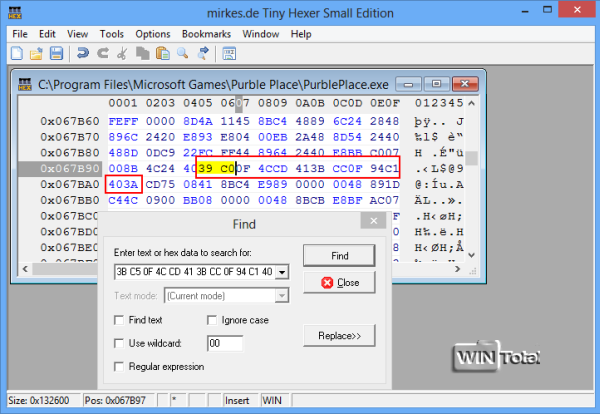Maximize the Tiny Hexer main window
Viewport: 600px width, 414px height.
(548, 10)
